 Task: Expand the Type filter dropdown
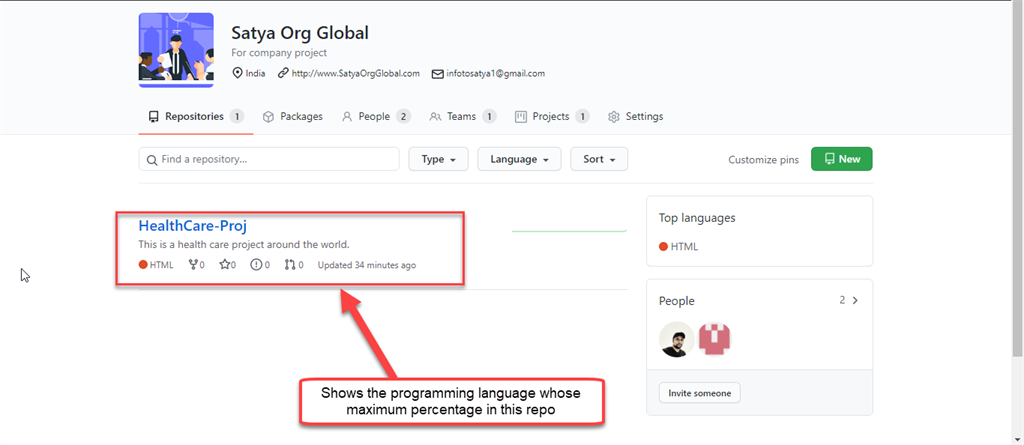point(438,159)
